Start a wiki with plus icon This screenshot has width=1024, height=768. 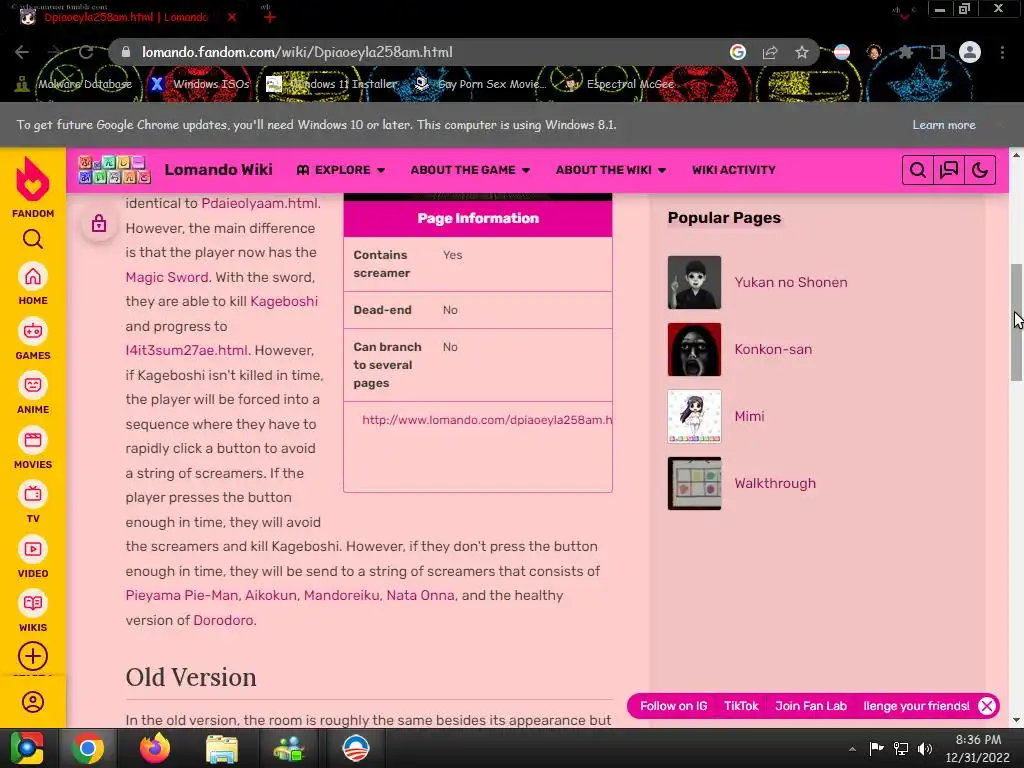point(33,656)
